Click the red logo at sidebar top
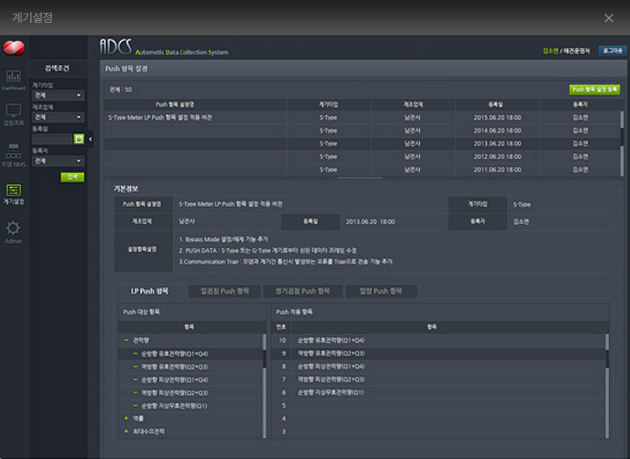 [14, 48]
